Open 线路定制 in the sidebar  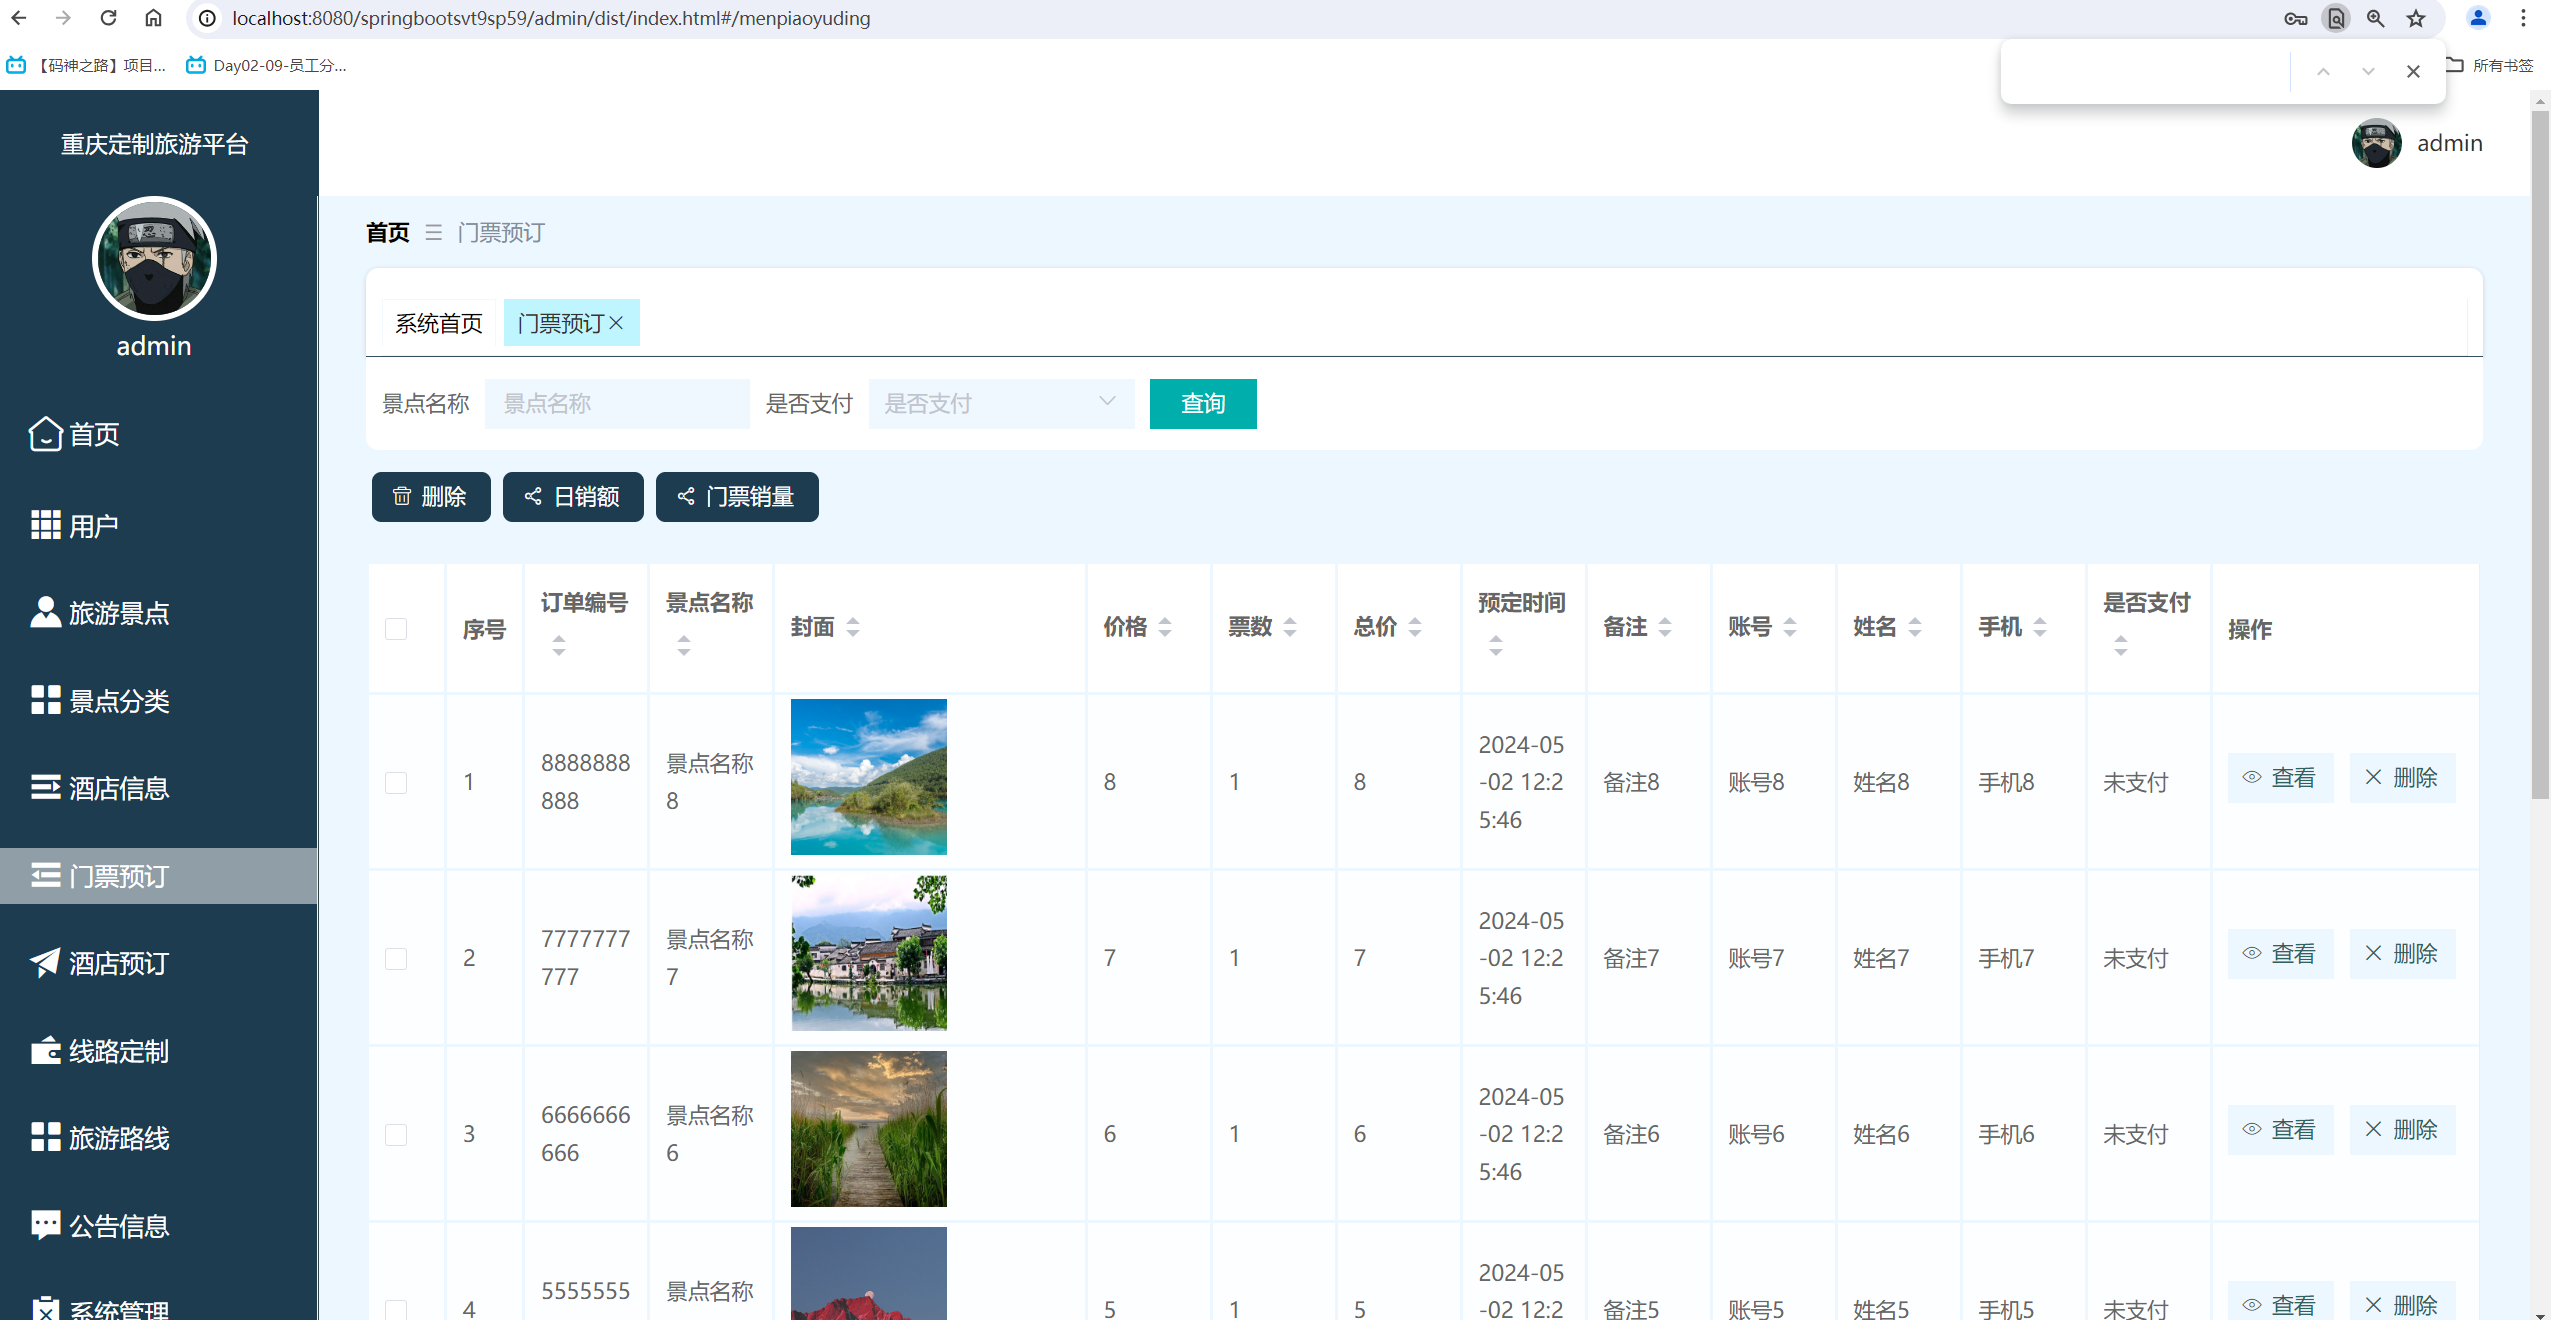pyautogui.click(x=100, y=1051)
